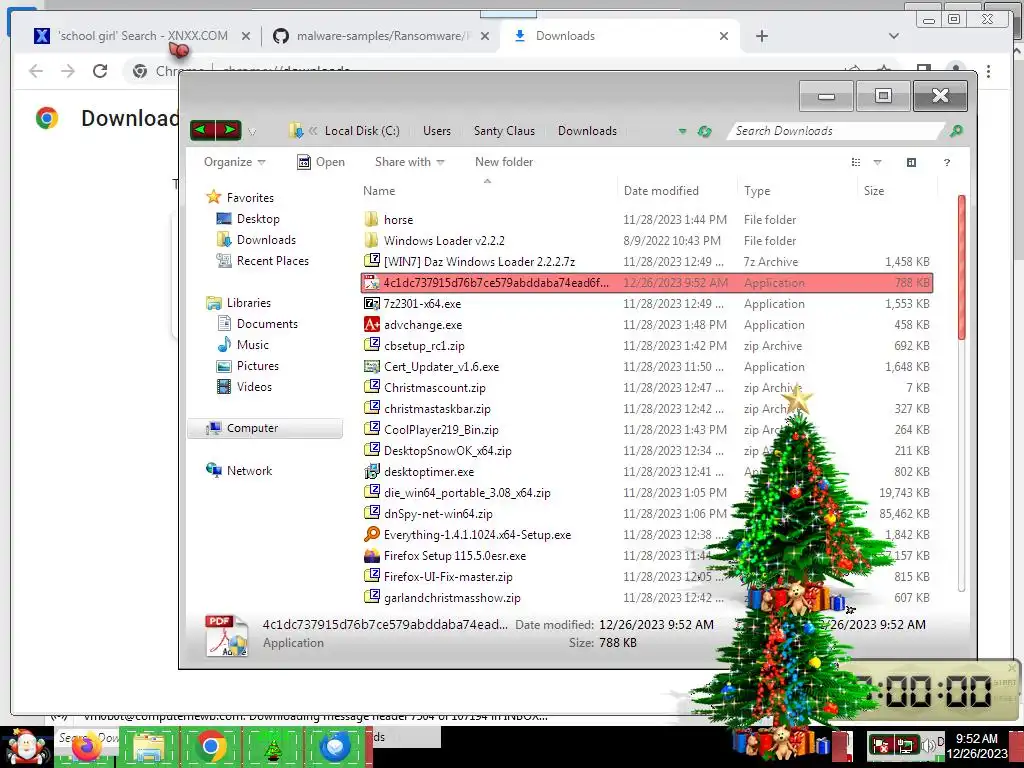The height and width of the screenshot is (768, 1024).
Task: Click the Explorer forward arrow button
Action: point(229,130)
